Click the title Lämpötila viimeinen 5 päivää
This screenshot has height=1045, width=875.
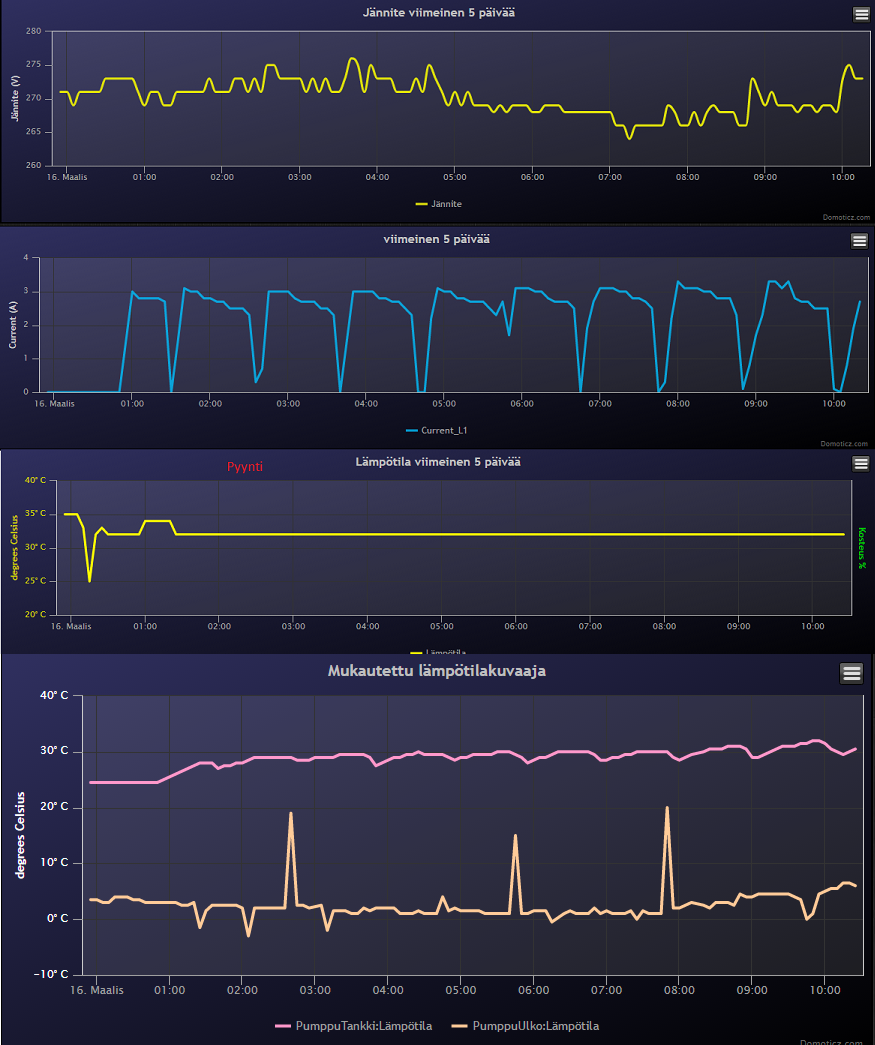click(x=438, y=462)
